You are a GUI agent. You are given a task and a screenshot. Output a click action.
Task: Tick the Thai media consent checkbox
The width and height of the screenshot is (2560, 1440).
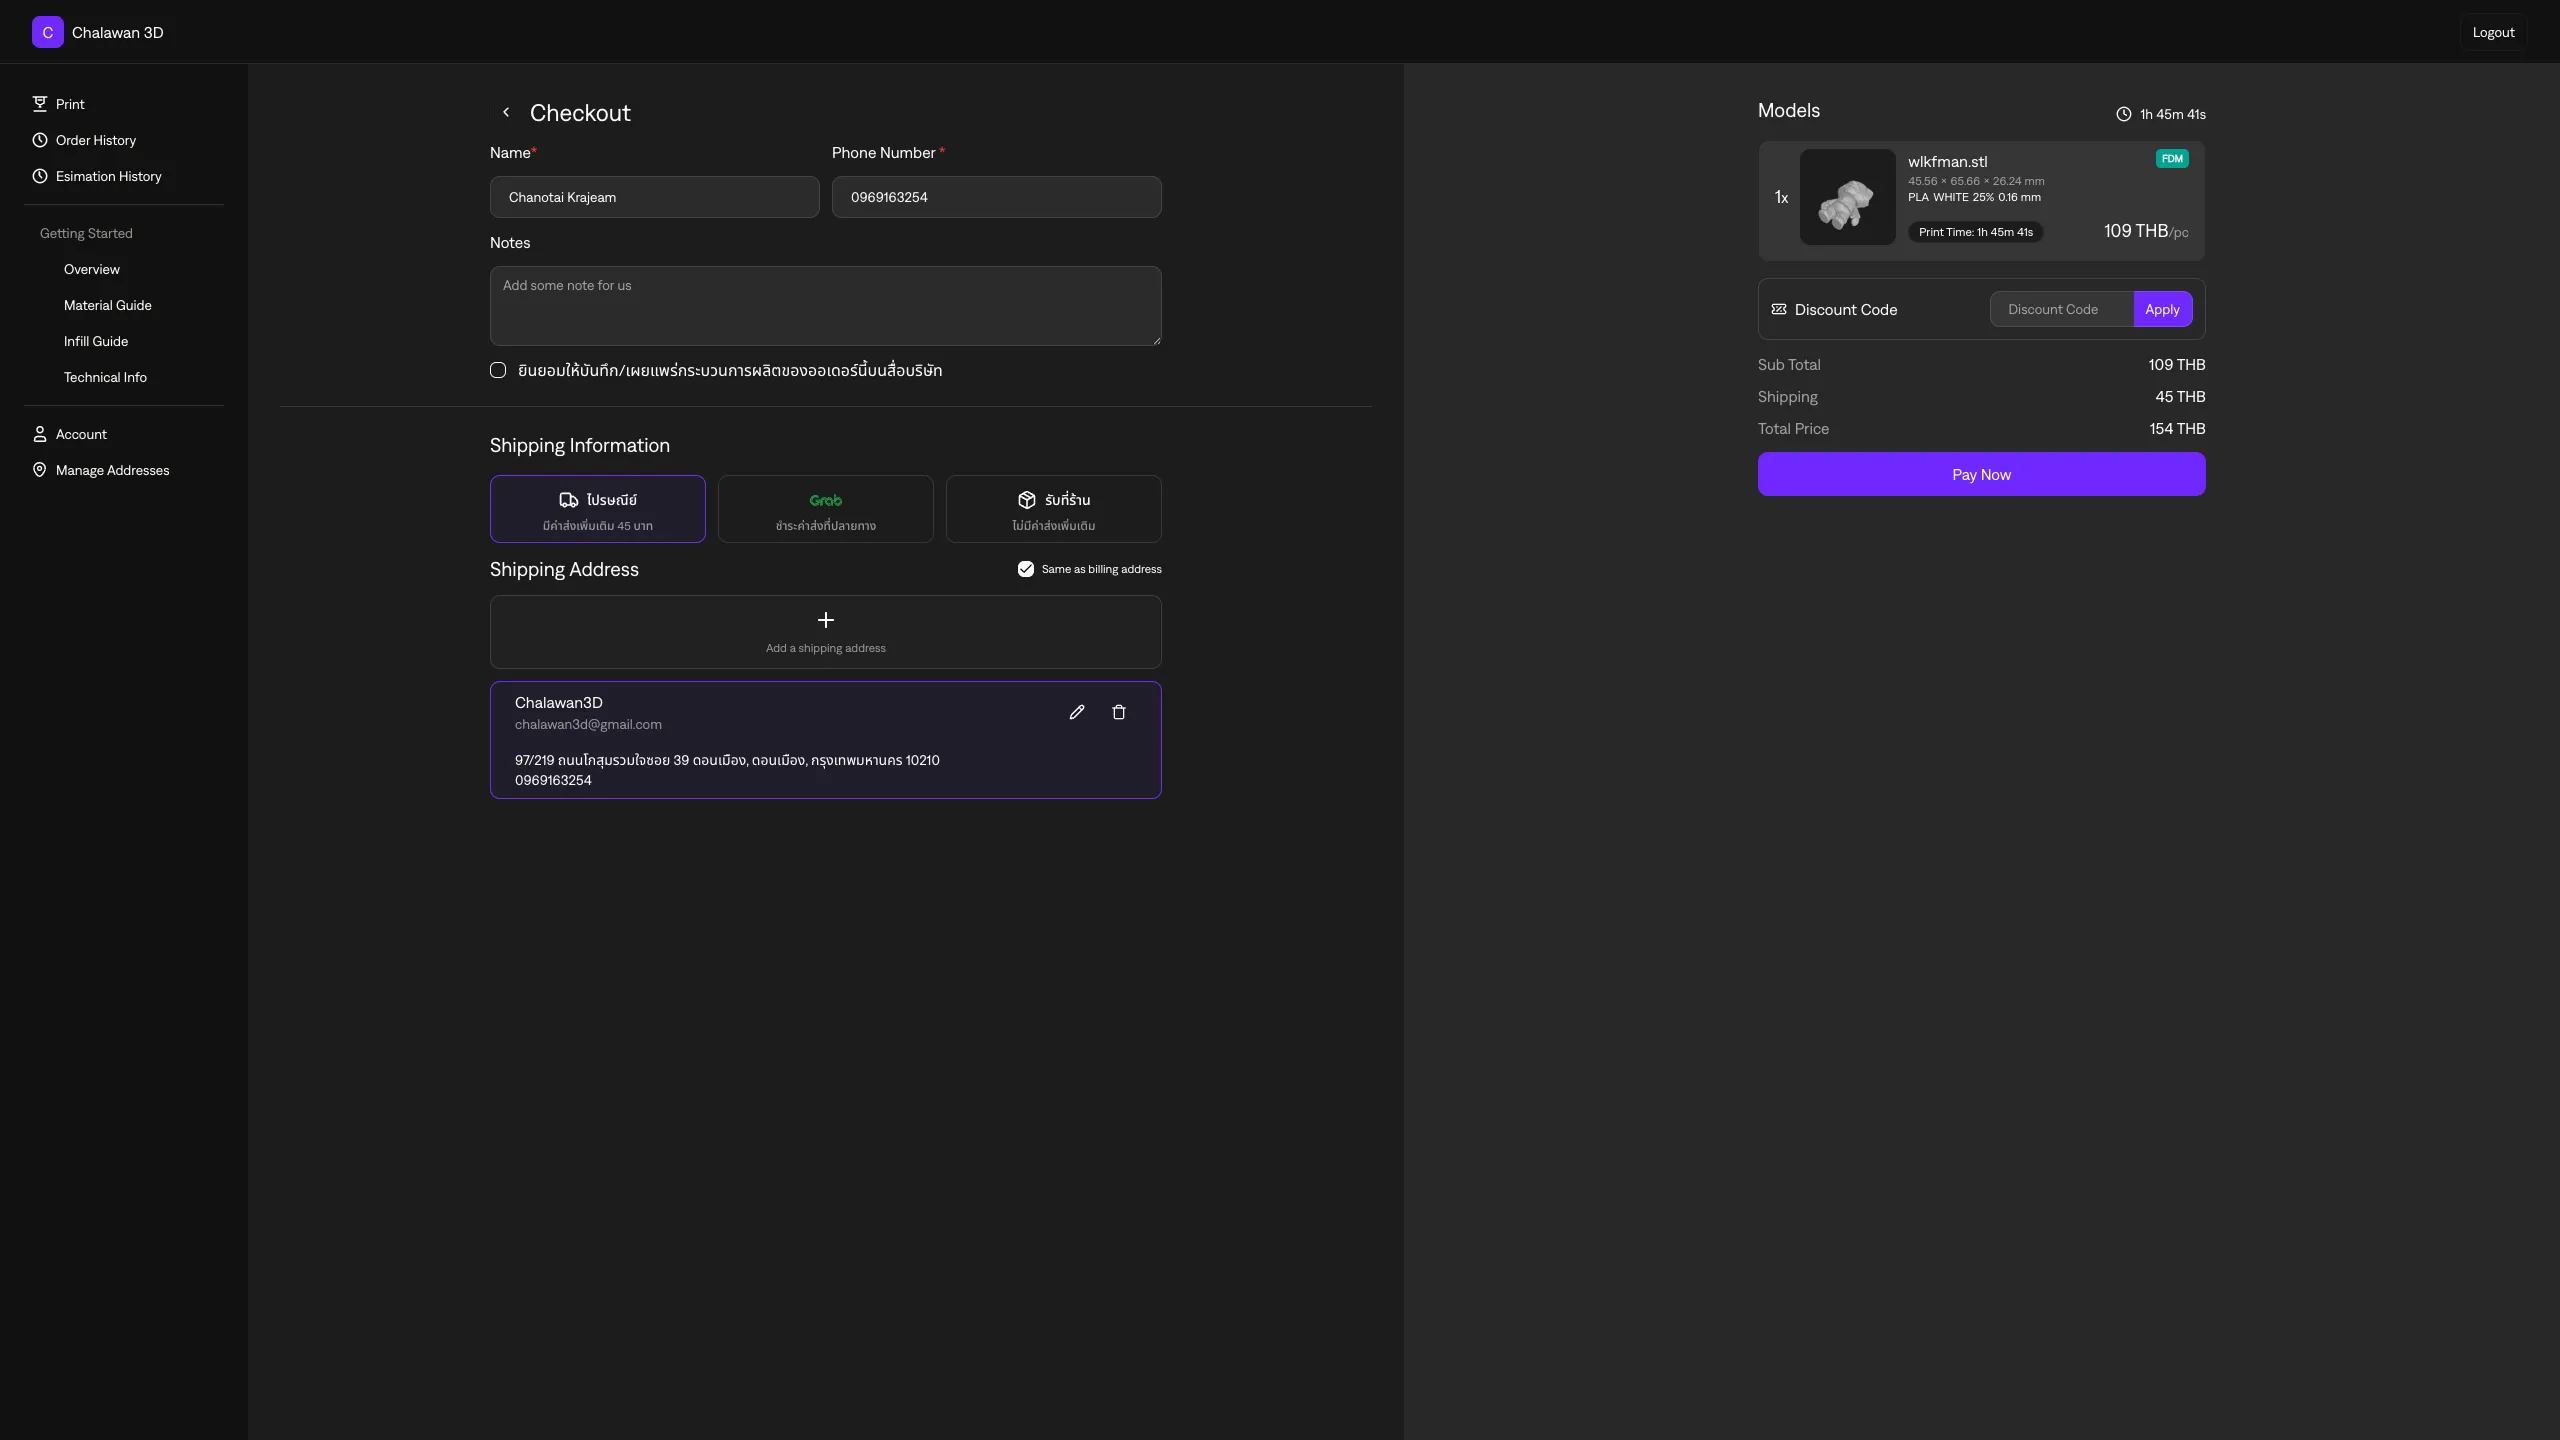pyautogui.click(x=498, y=370)
